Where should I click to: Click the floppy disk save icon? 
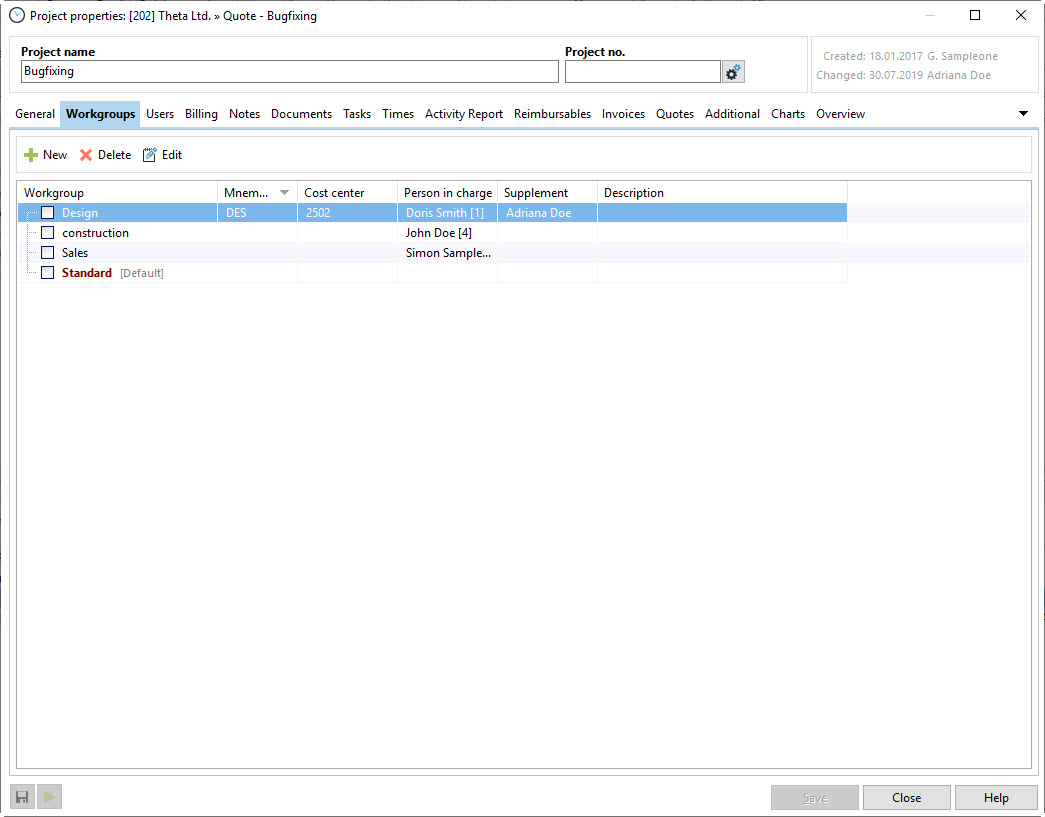tap(22, 797)
